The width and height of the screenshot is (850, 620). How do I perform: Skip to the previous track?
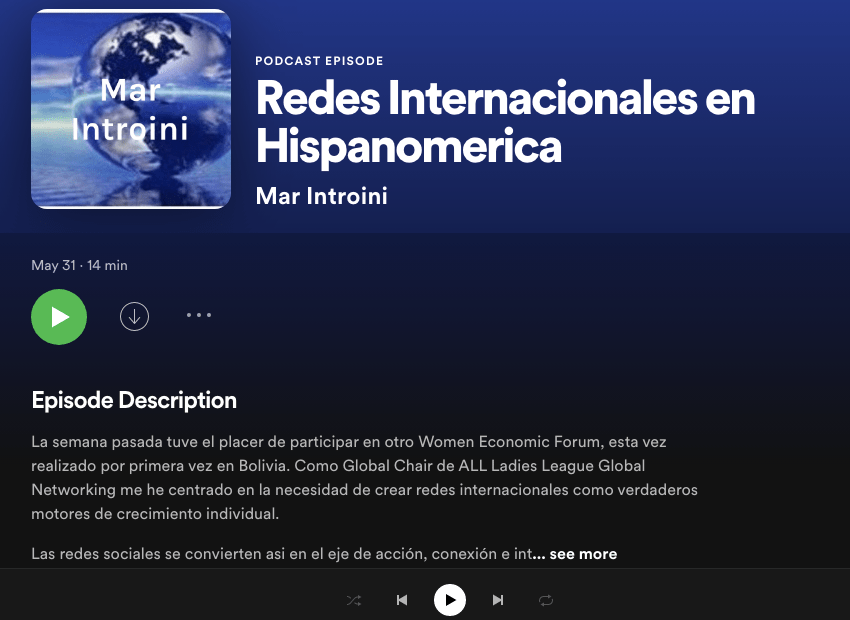[402, 600]
